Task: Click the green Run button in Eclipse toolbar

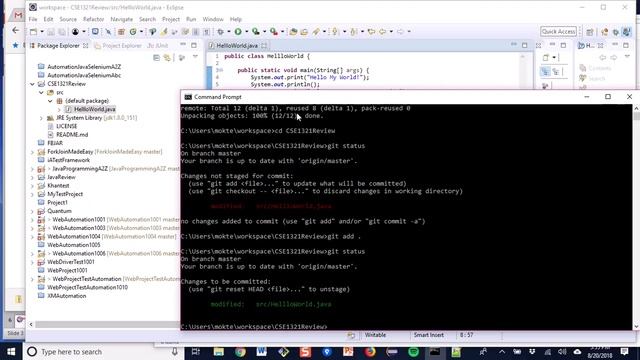Action: tap(238, 31)
